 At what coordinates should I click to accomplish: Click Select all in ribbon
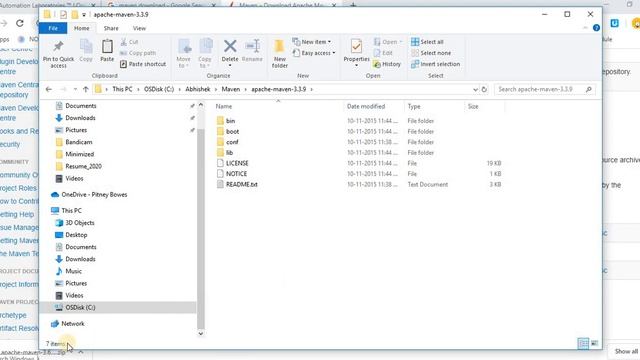tap(427, 42)
